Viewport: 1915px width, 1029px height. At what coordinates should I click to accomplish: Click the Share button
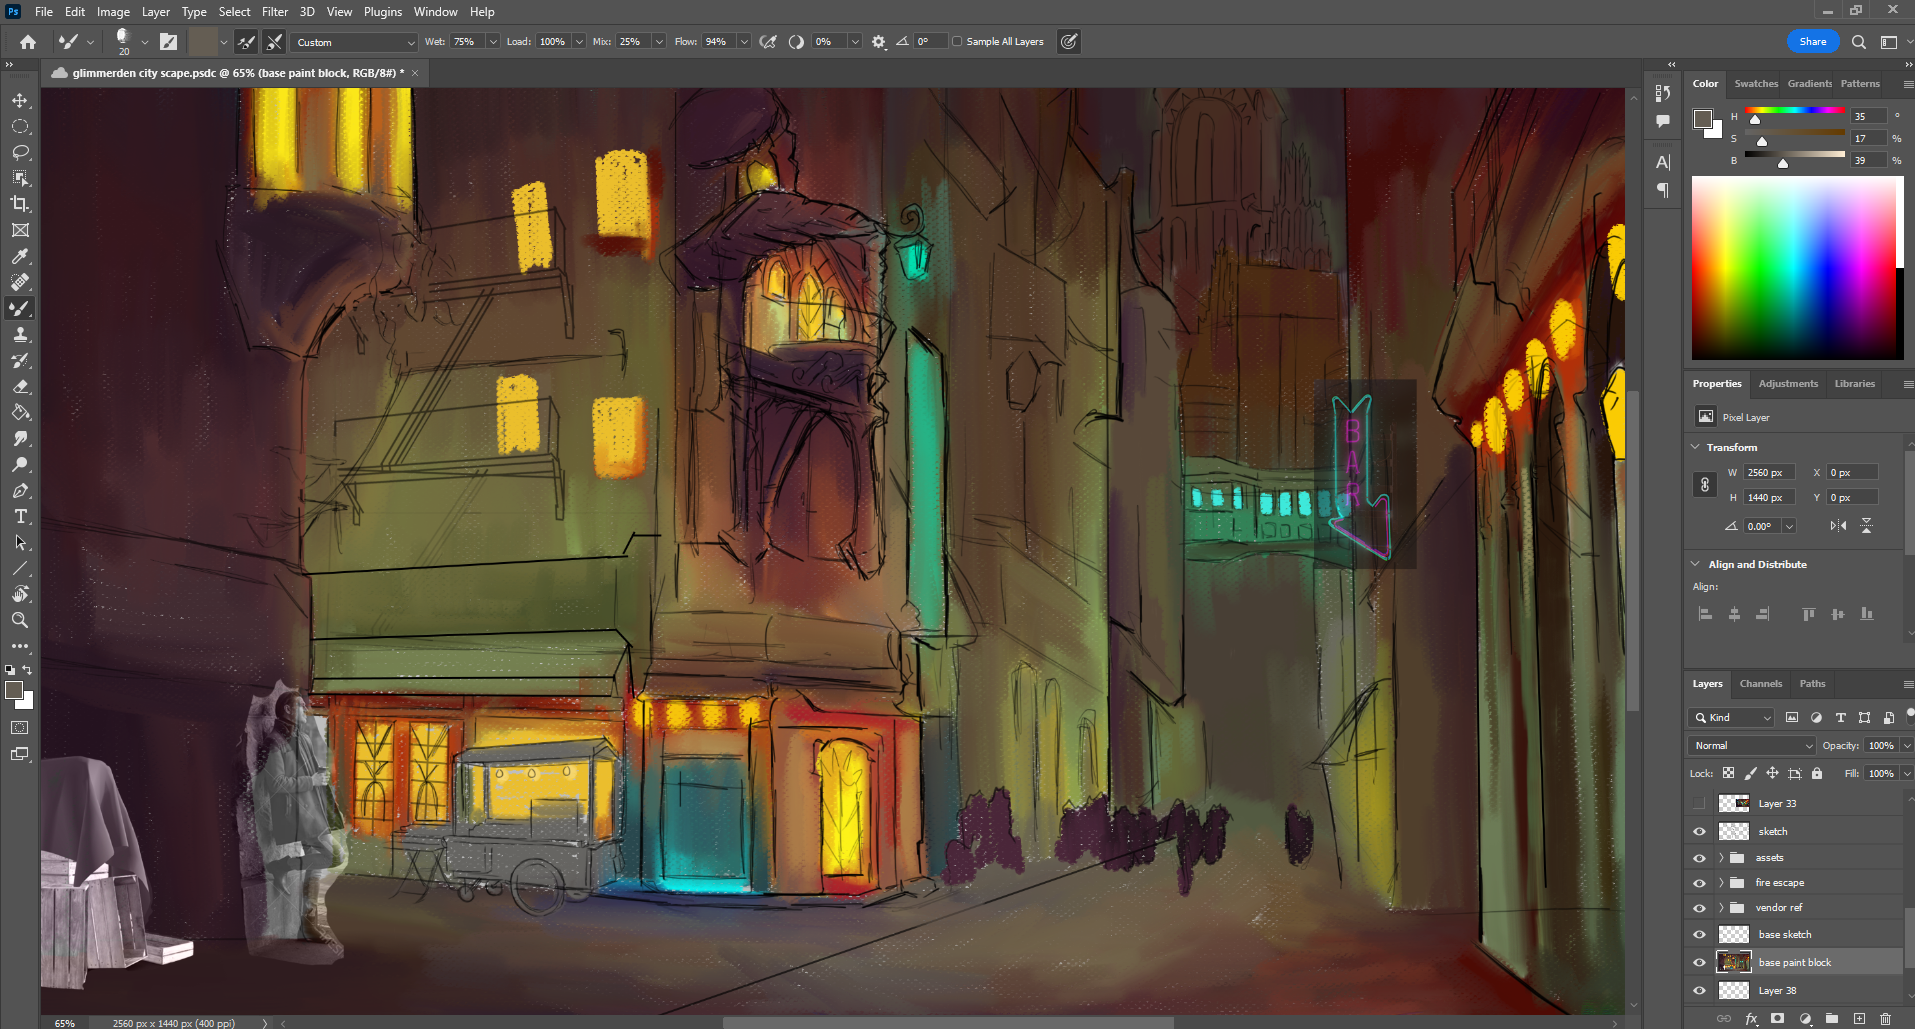coord(1812,42)
